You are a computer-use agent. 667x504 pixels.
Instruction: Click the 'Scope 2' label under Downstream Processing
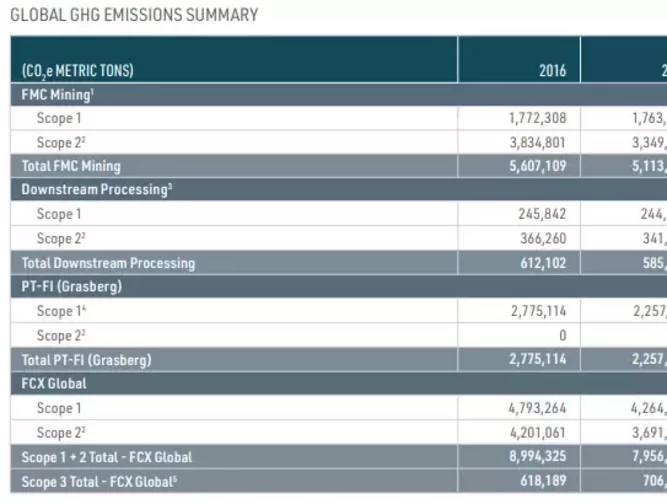(61, 239)
